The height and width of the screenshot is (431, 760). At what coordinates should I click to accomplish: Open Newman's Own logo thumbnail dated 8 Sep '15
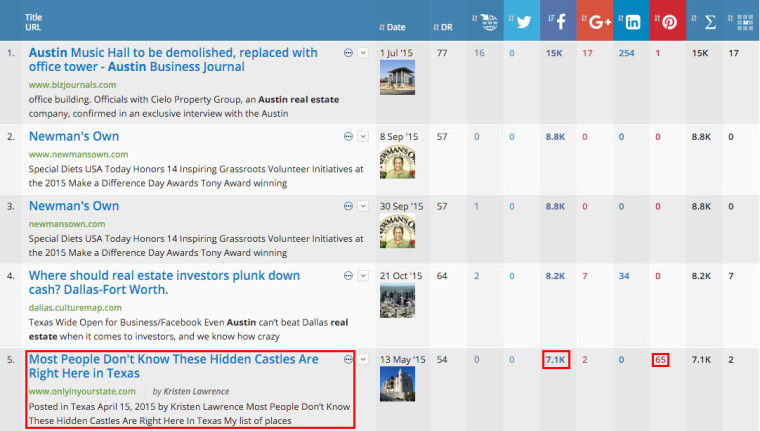[397, 161]
